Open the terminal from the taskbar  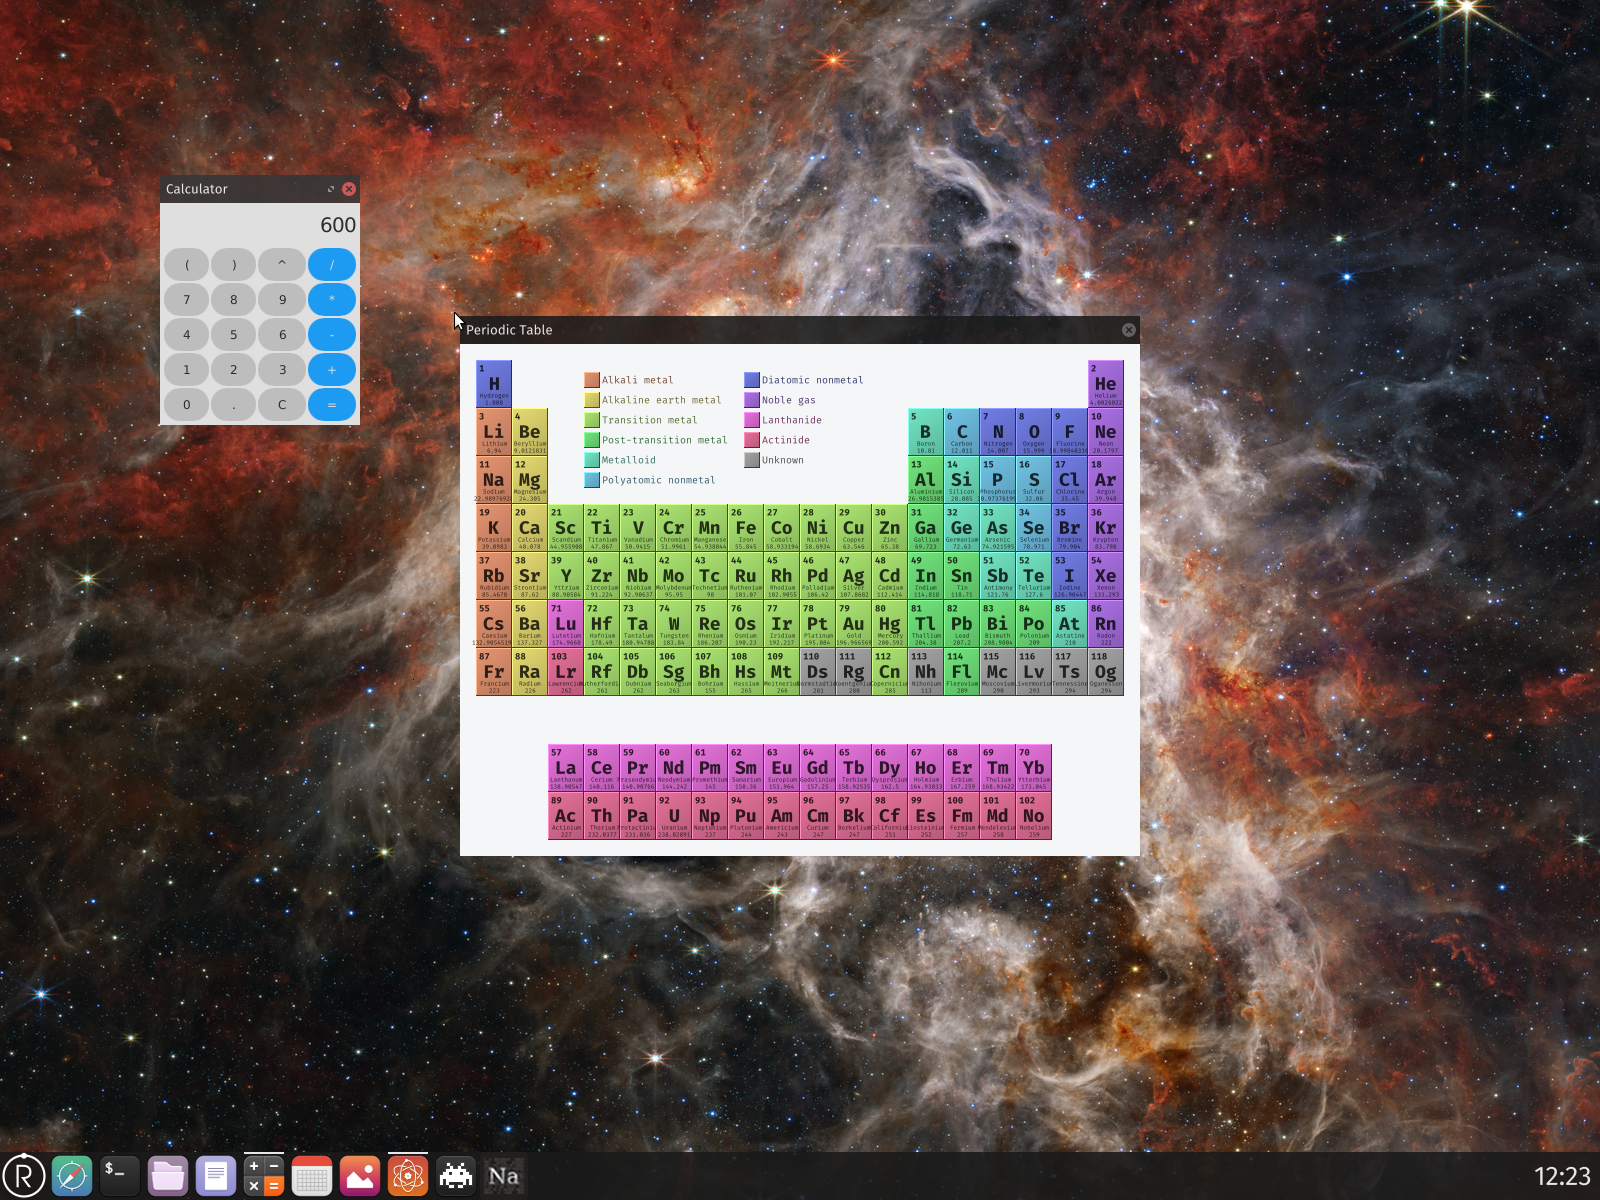(x=120, y=1176)
